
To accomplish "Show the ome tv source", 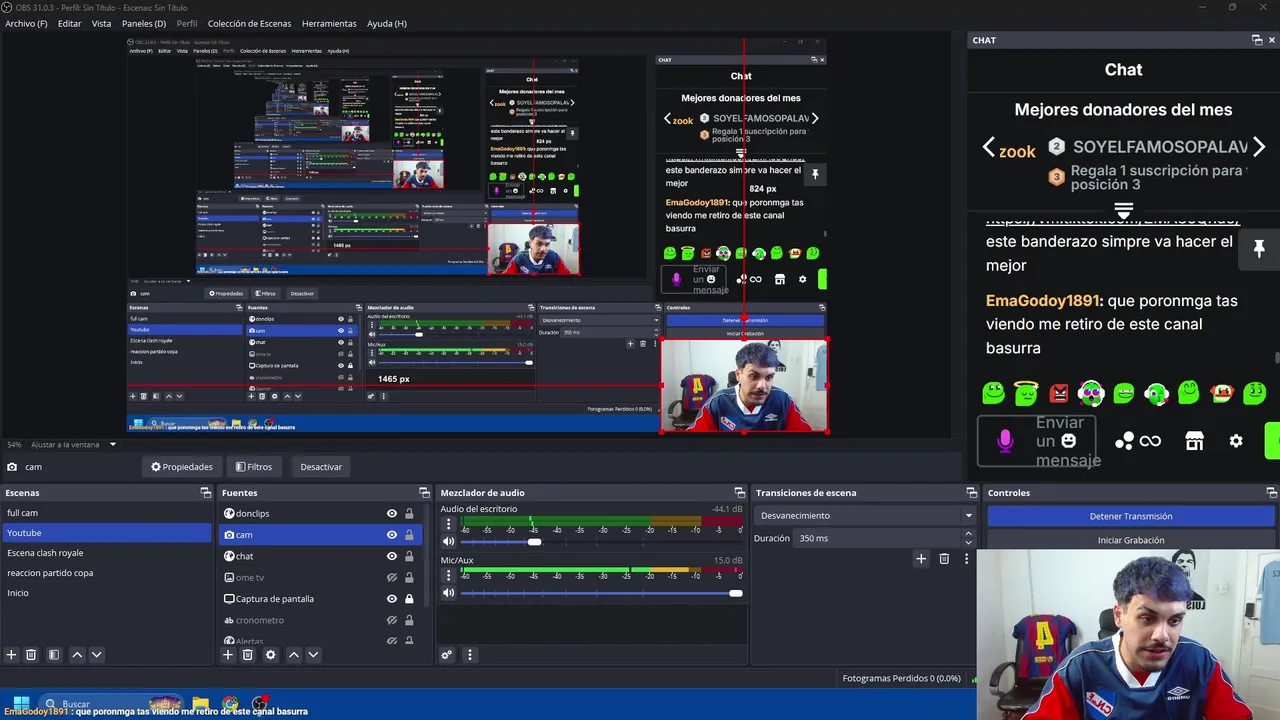I will click(392, 578).
